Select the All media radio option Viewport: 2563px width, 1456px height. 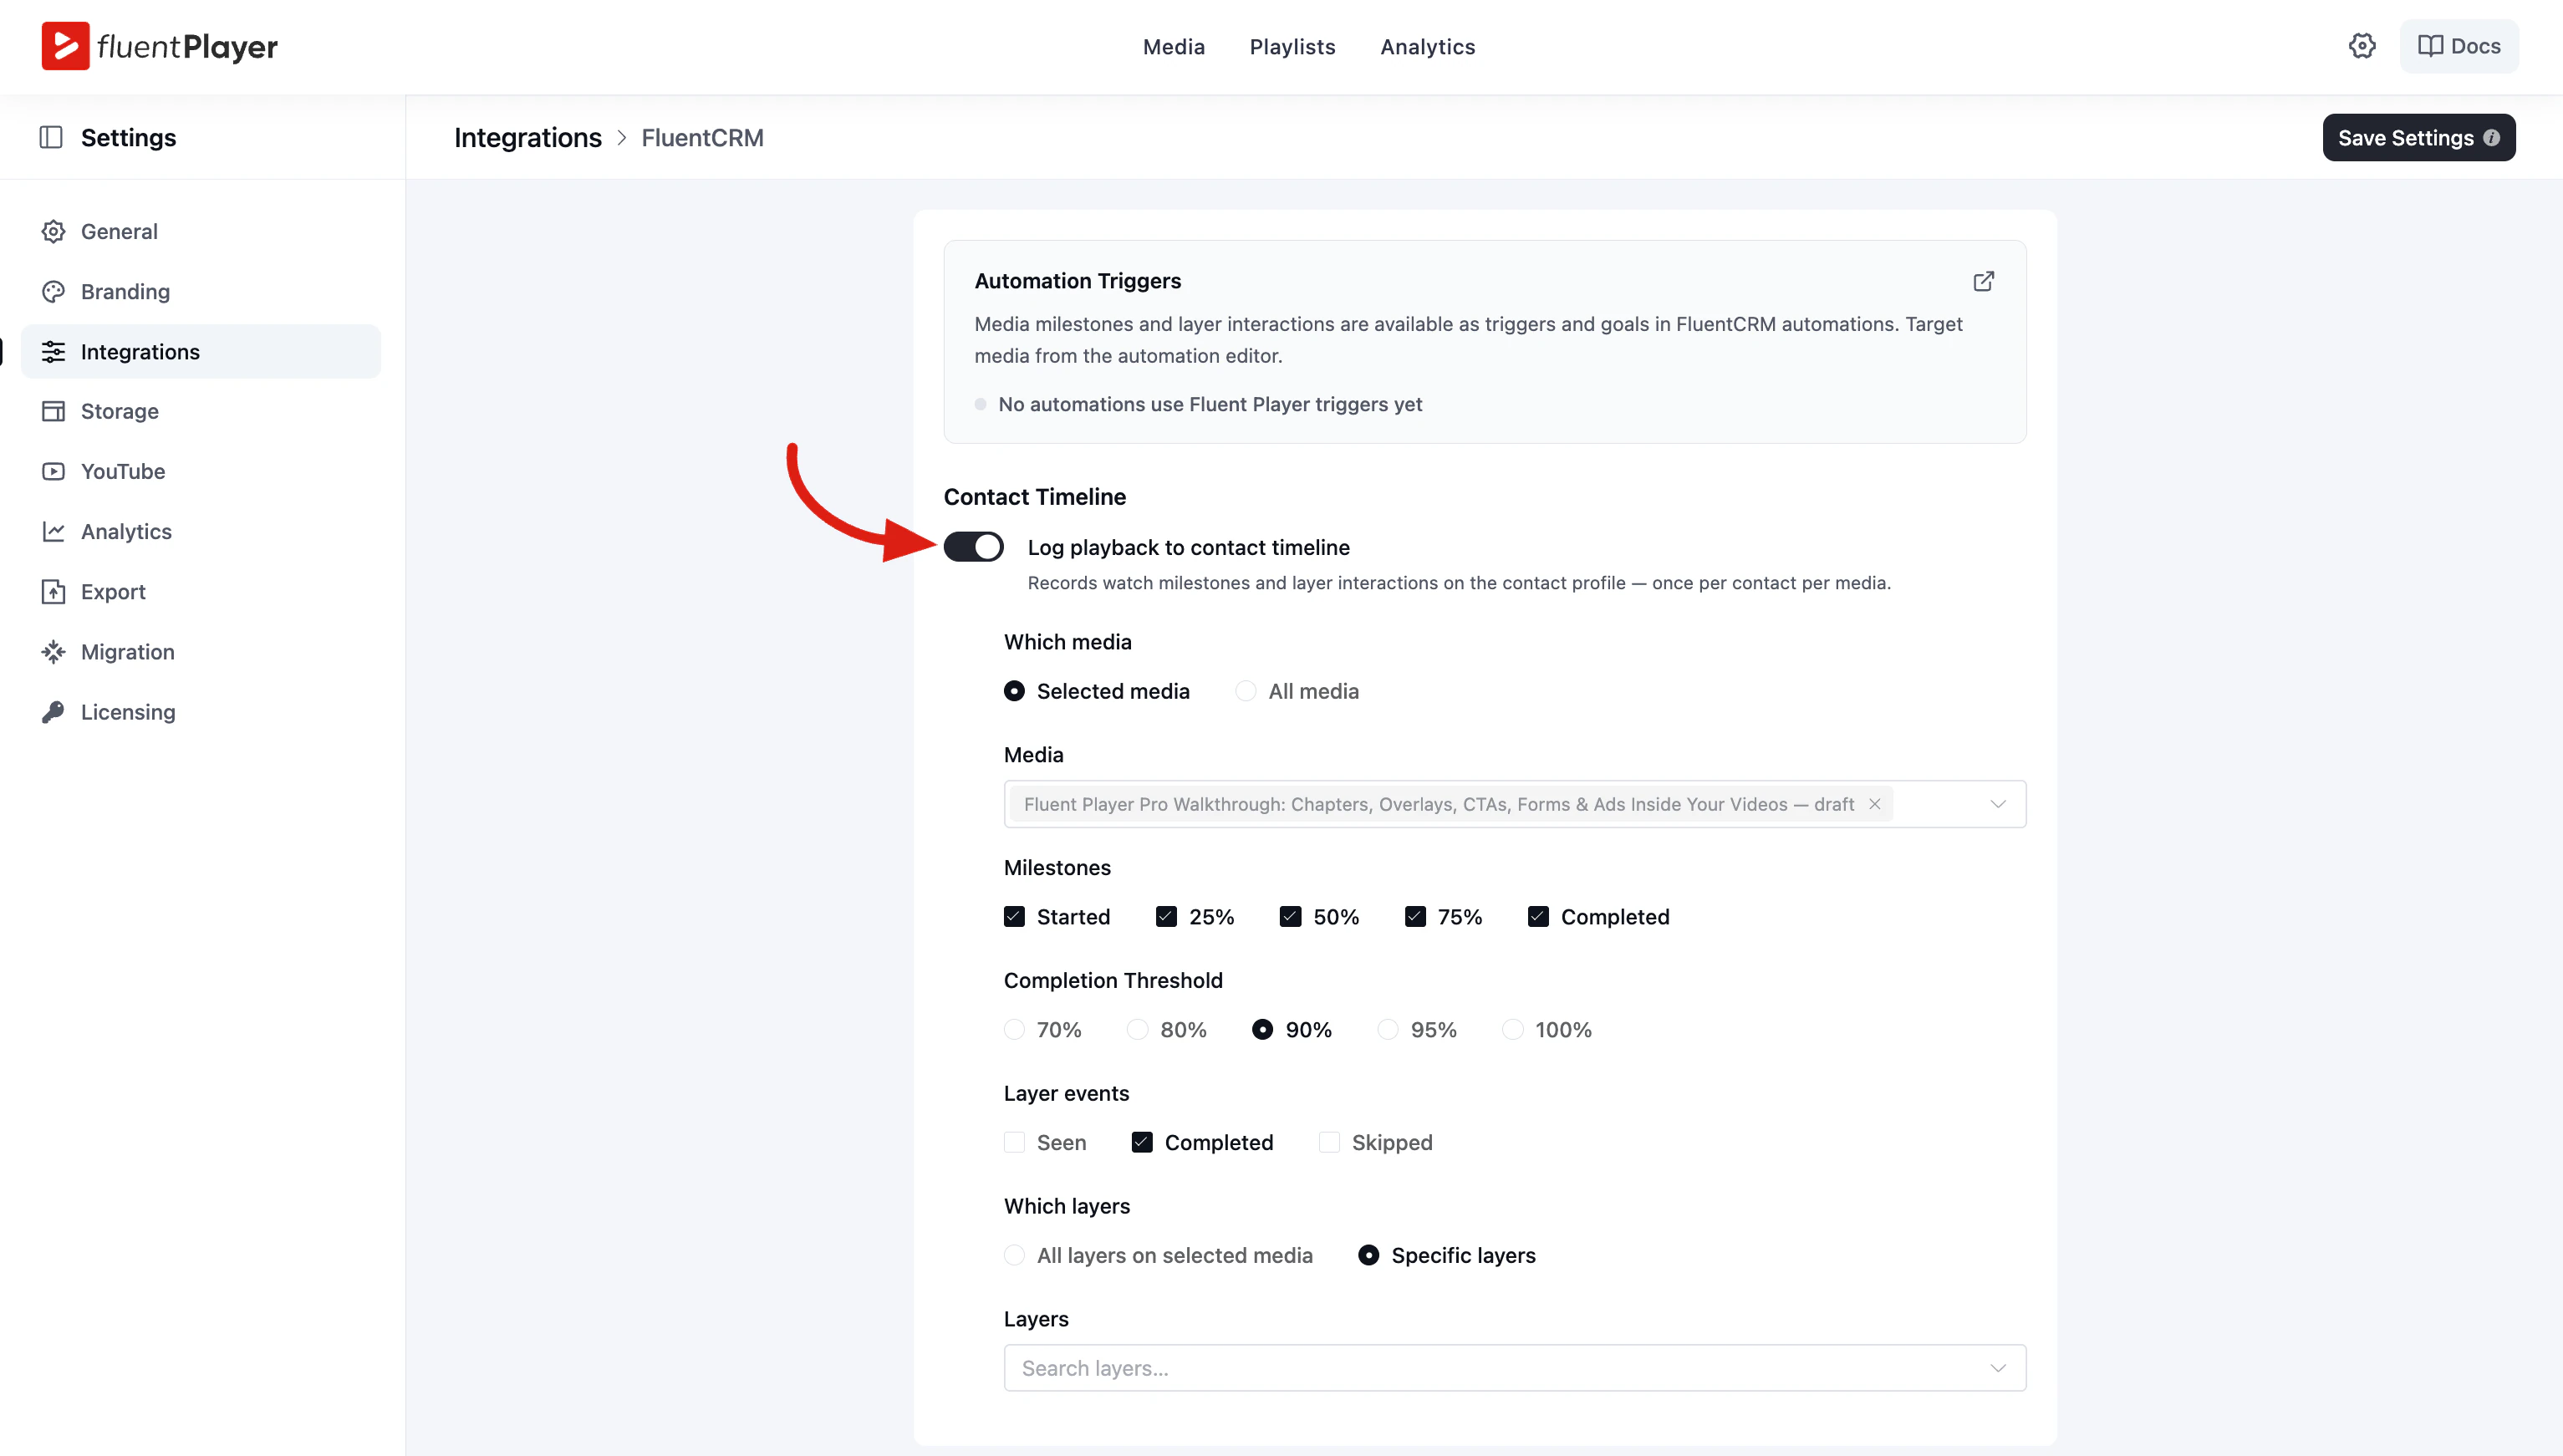pyautogui.click(x=1245, y=691)
